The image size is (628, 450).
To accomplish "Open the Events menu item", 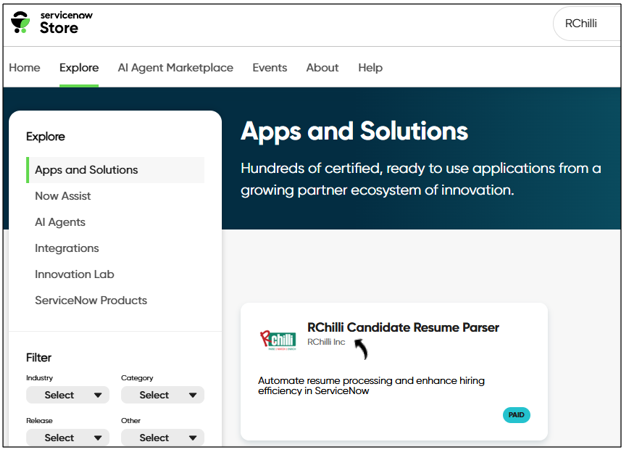I will click(x=269, y=68).
